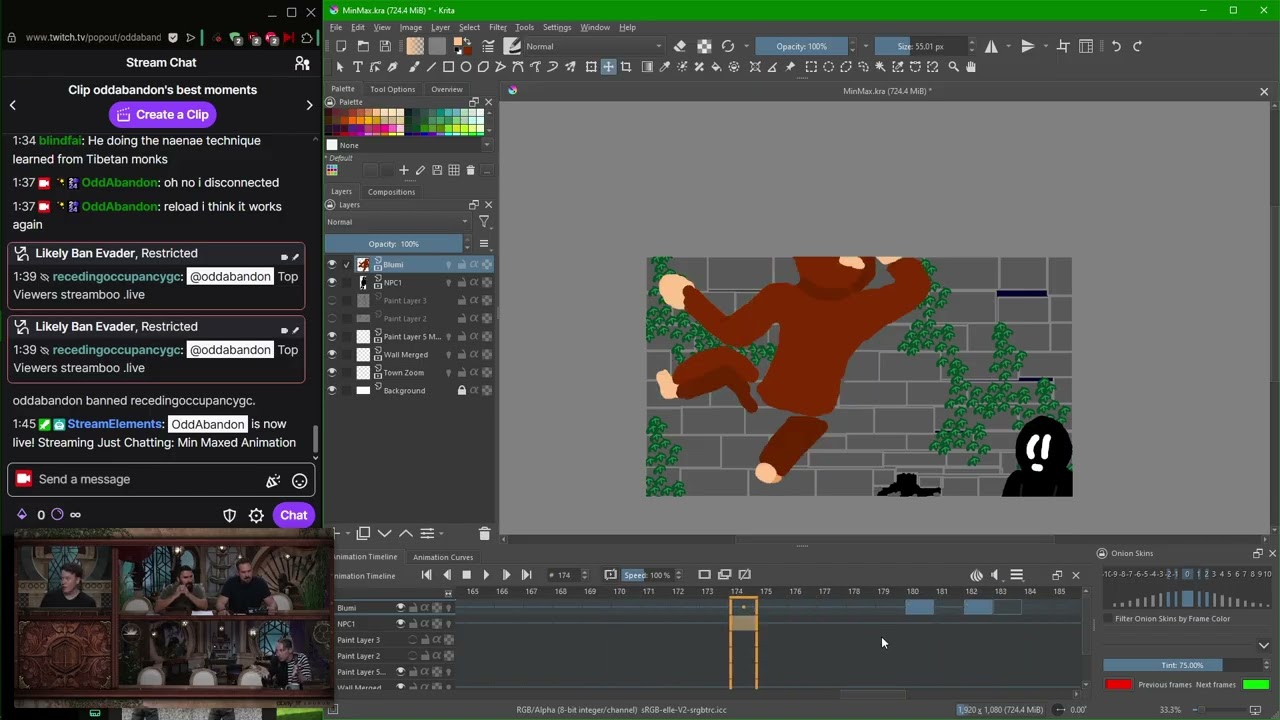Open existing document icon
The image size is (1280, 720).
coord(363,46)
